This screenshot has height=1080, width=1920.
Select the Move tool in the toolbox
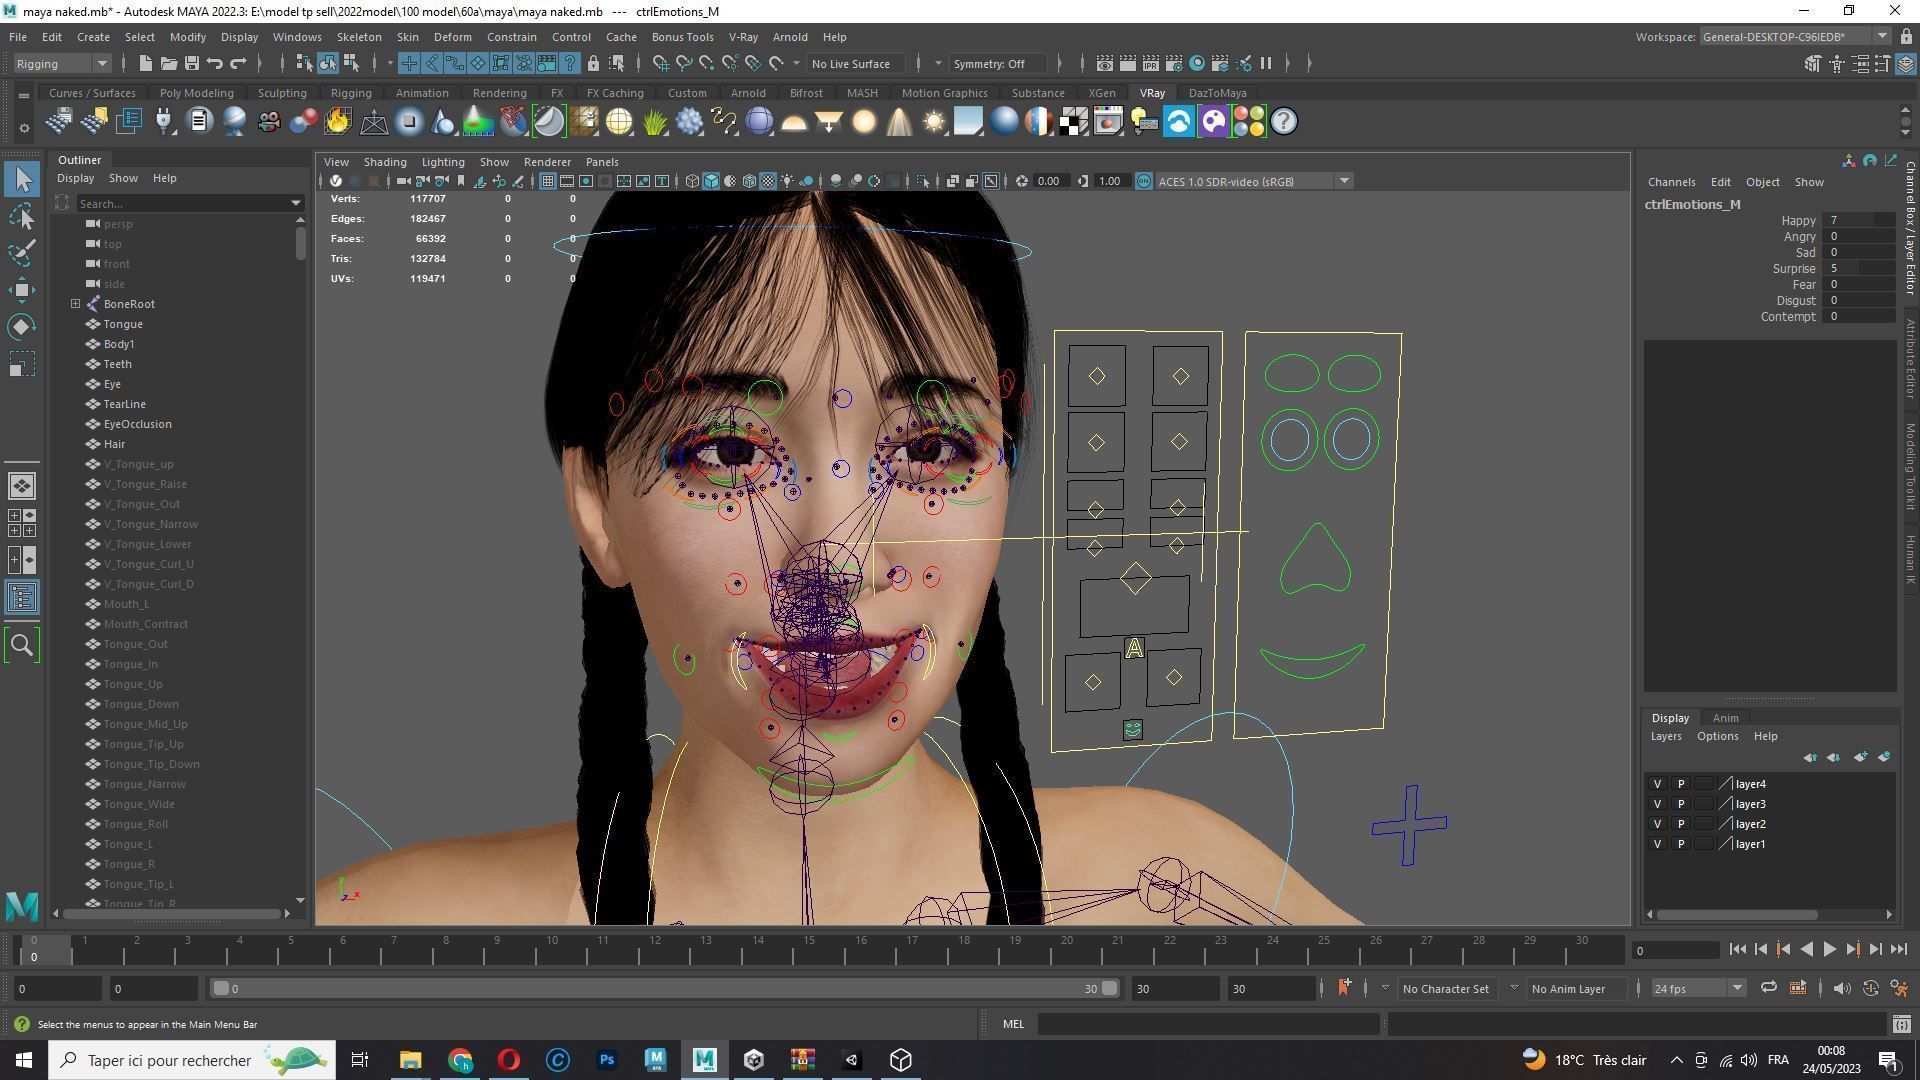coord(22,290)
